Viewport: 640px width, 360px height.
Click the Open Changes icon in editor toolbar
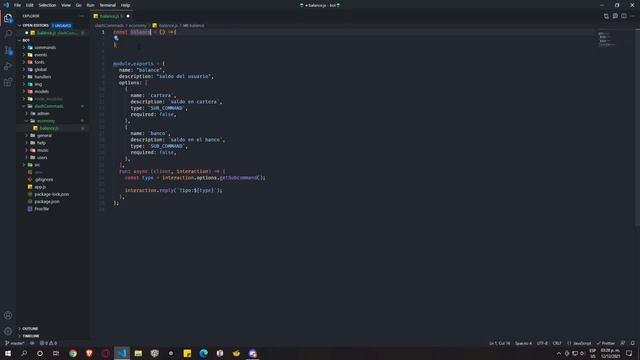pos(606,16)
